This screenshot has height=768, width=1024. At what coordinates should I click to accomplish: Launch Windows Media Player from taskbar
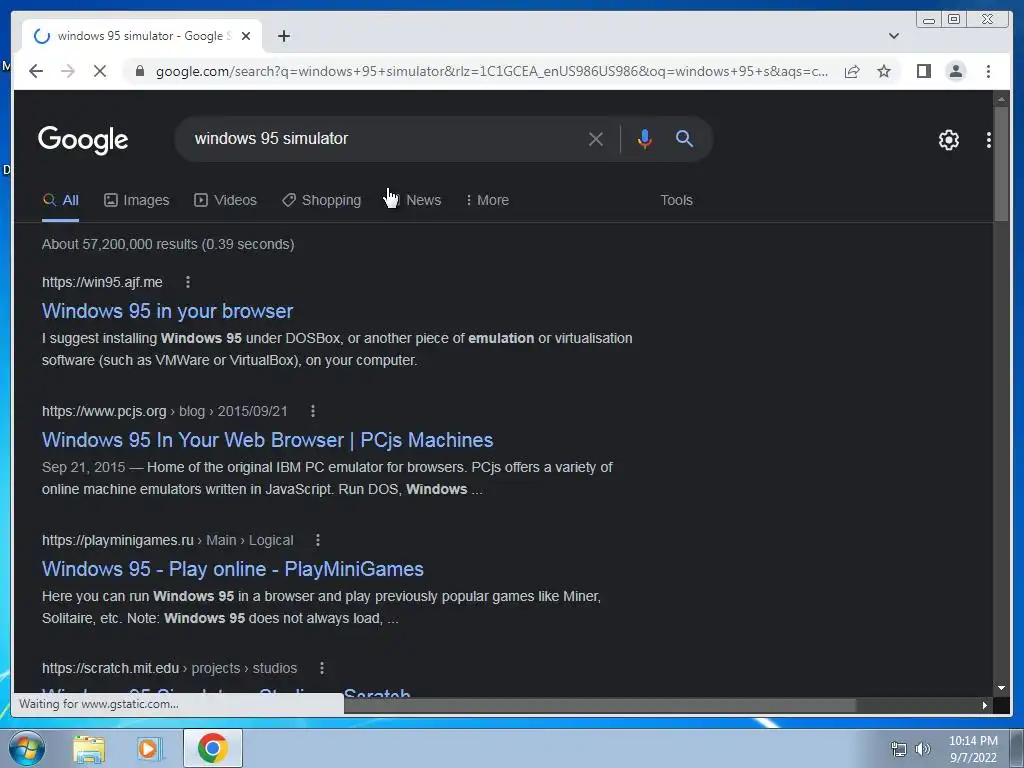point(150,749)
